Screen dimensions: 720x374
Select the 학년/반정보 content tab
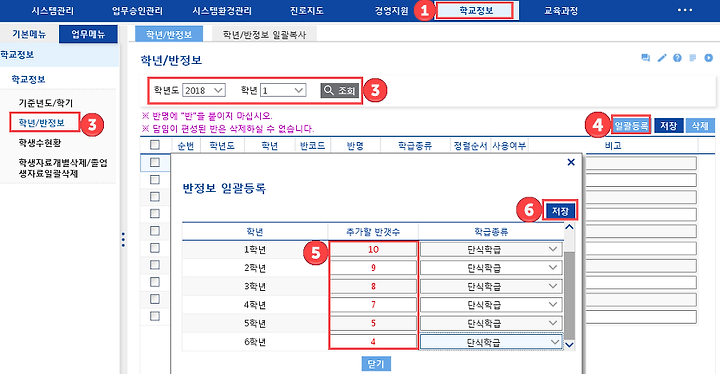click(169, 34)
